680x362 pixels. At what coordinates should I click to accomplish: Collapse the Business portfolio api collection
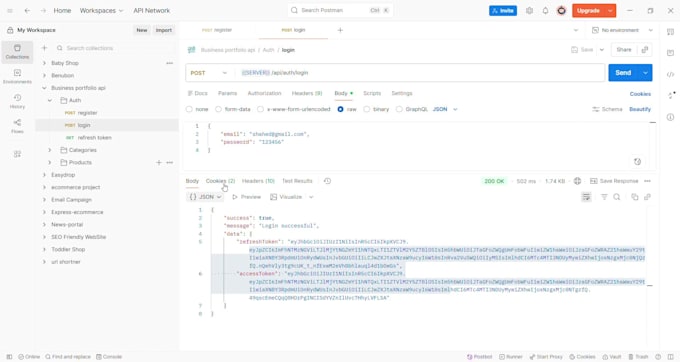(44, 88)
